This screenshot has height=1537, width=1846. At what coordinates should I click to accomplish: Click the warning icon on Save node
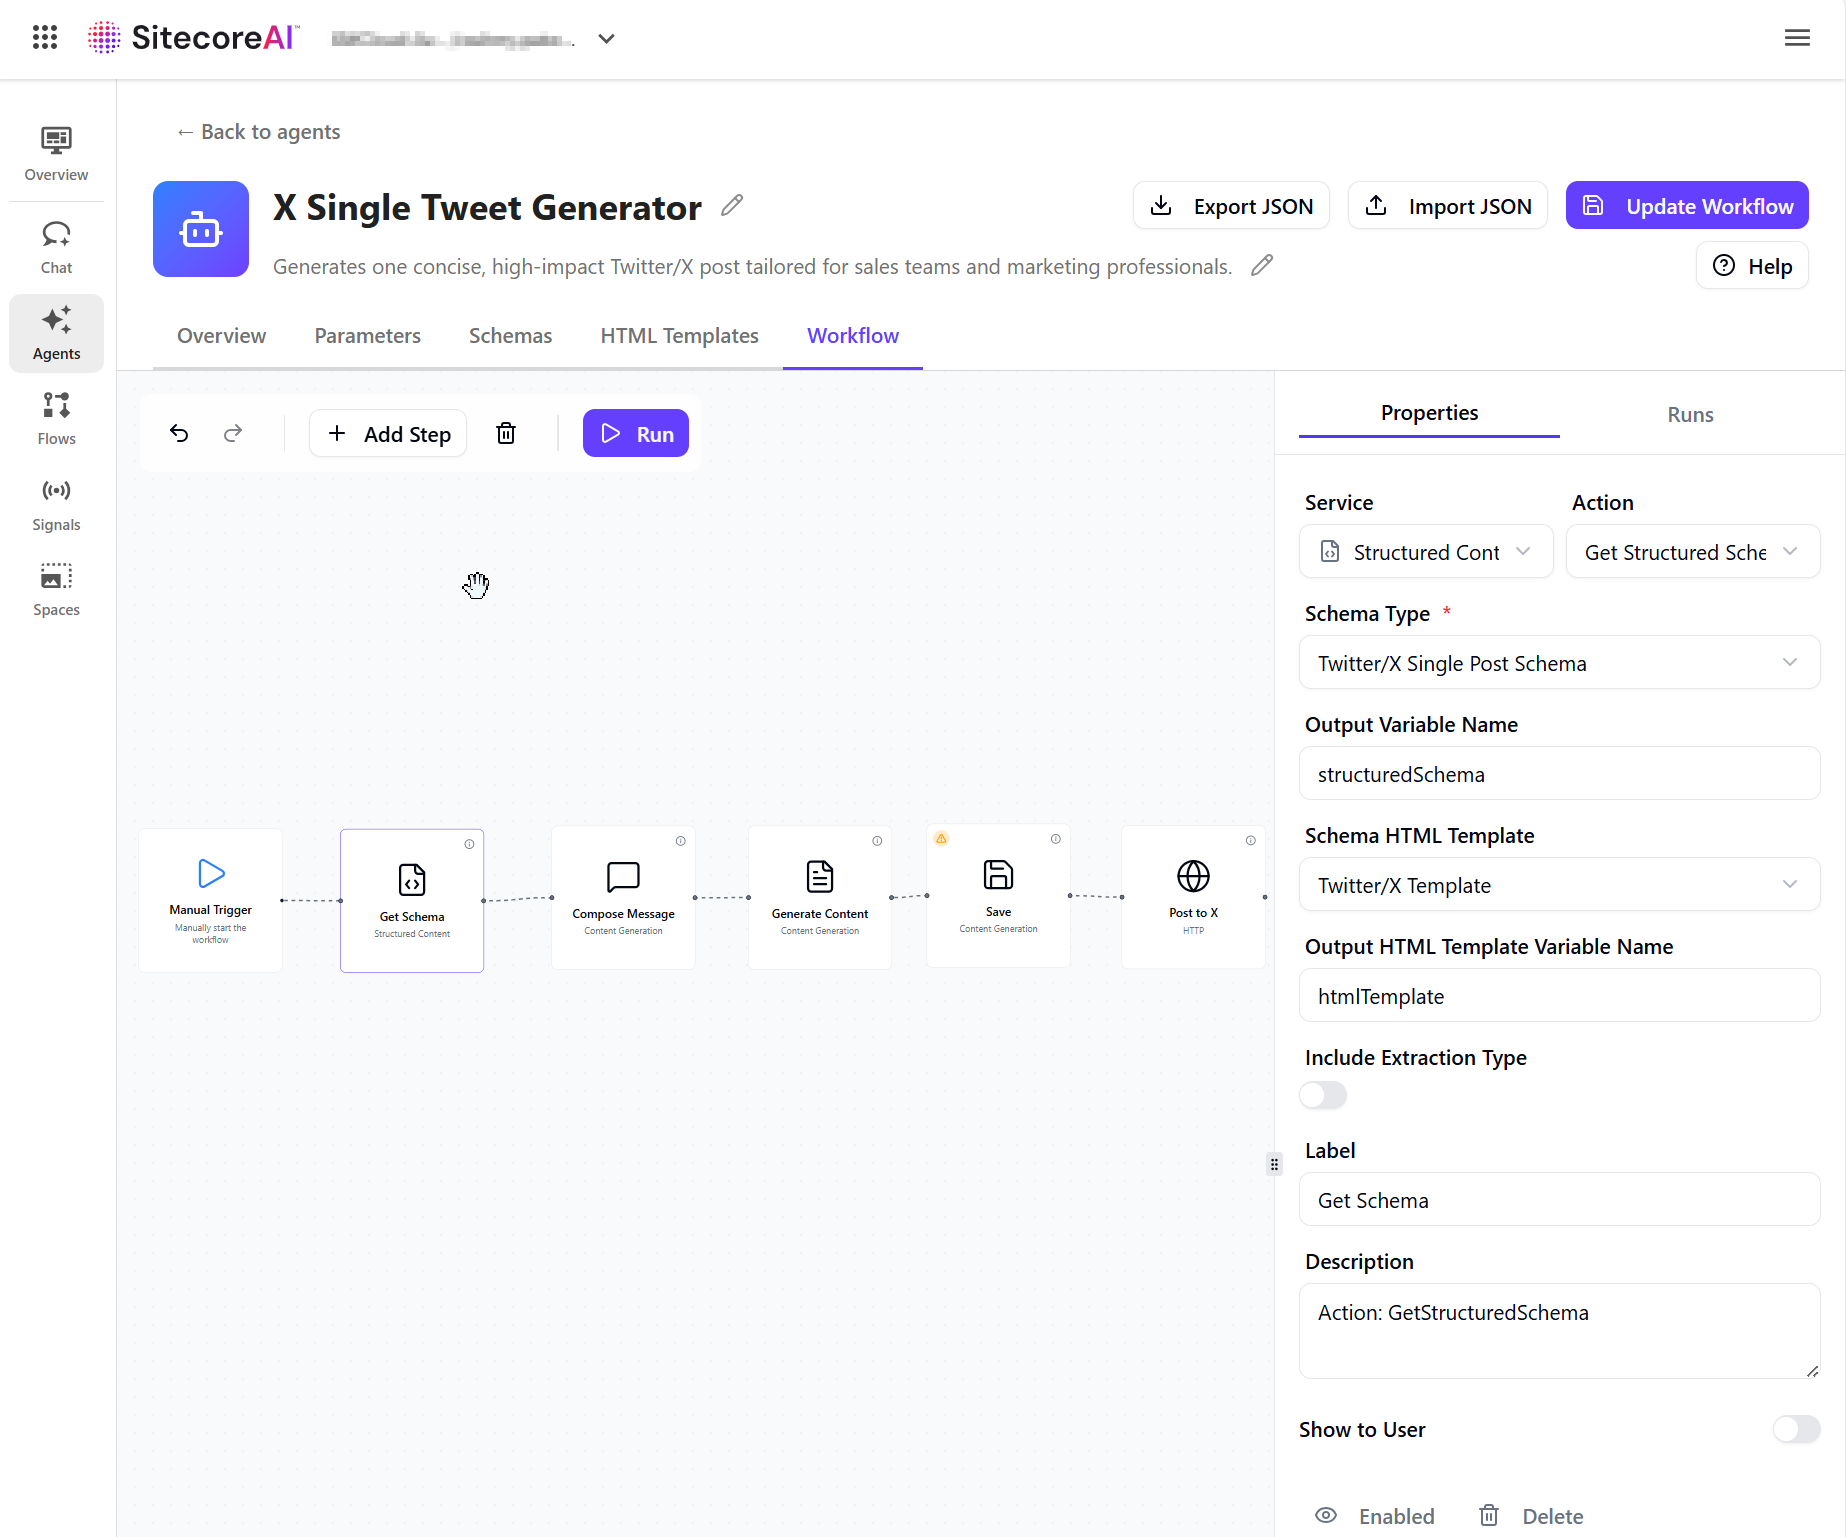(941, 839)
